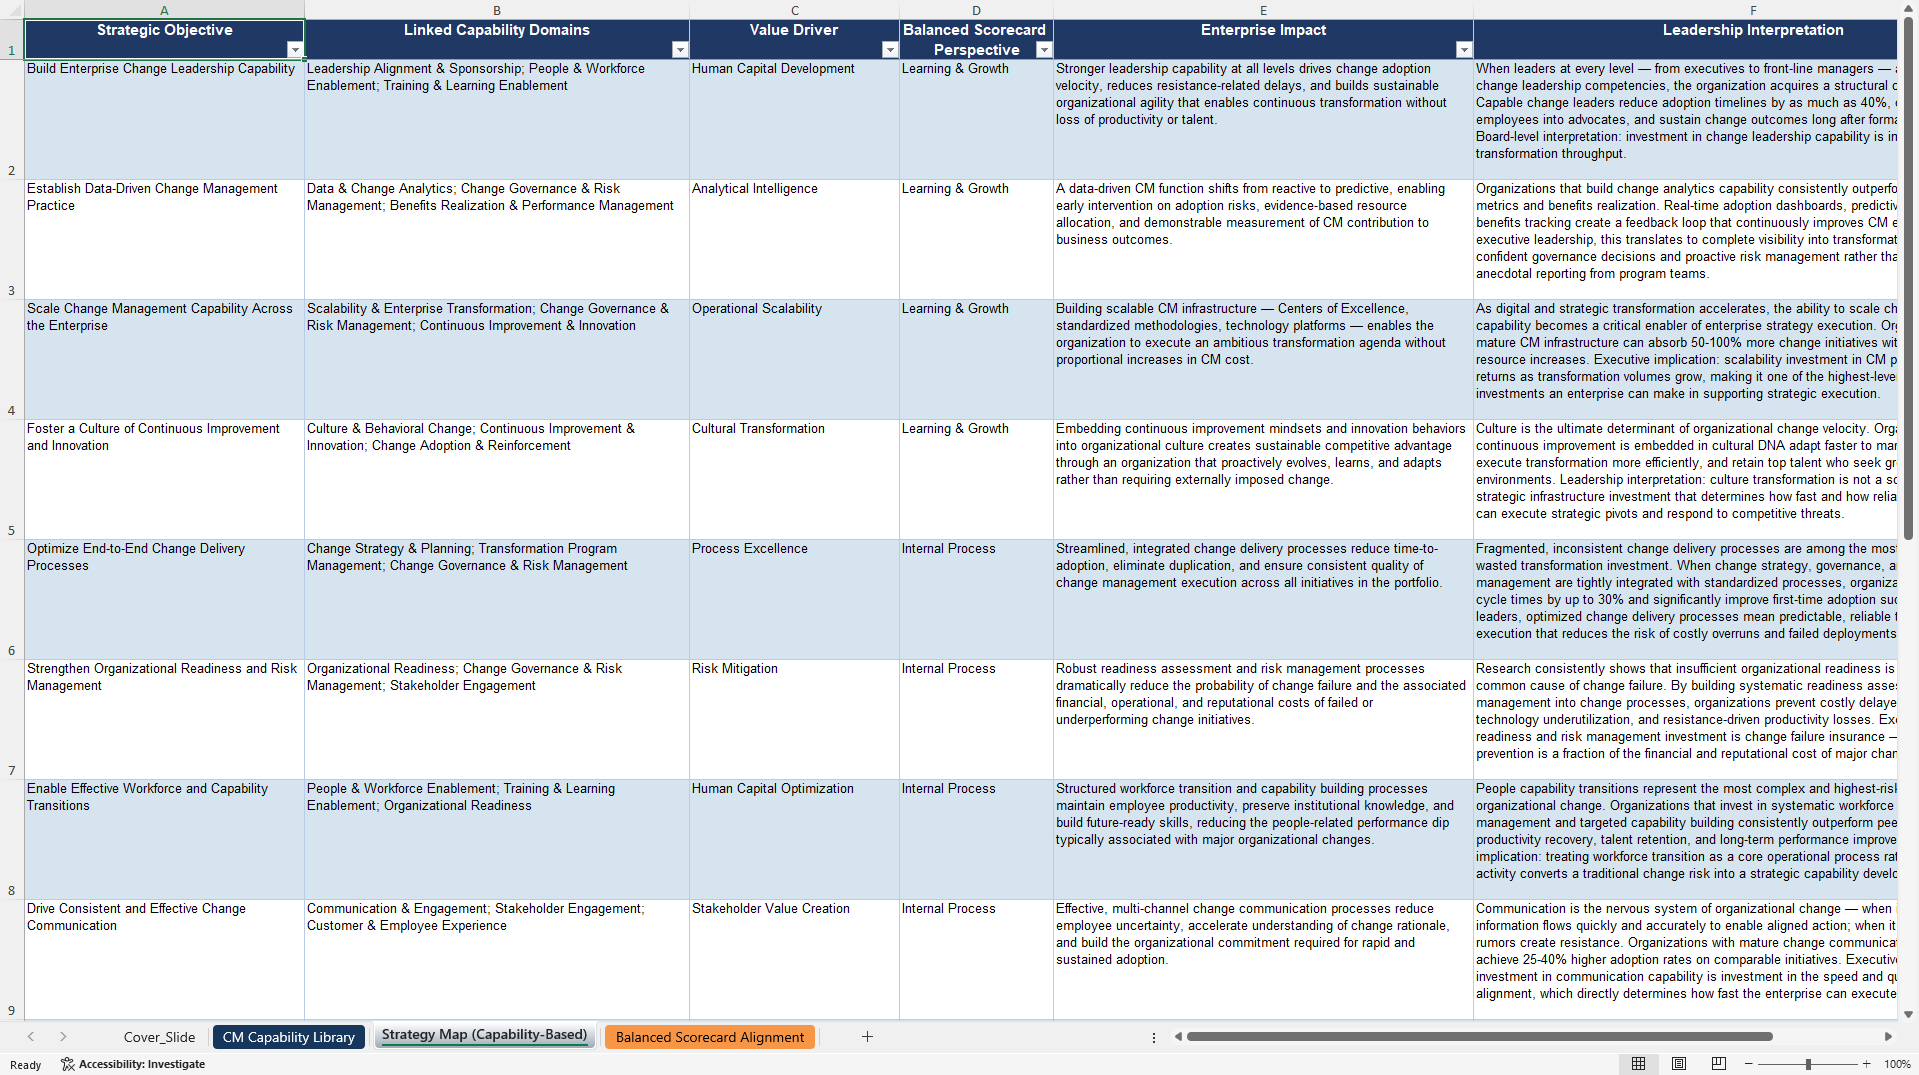Select cell 'Establish Data-Driven Change Management Practice'
This screenshot has width=1919, height=1075.
tap(164, 240)
